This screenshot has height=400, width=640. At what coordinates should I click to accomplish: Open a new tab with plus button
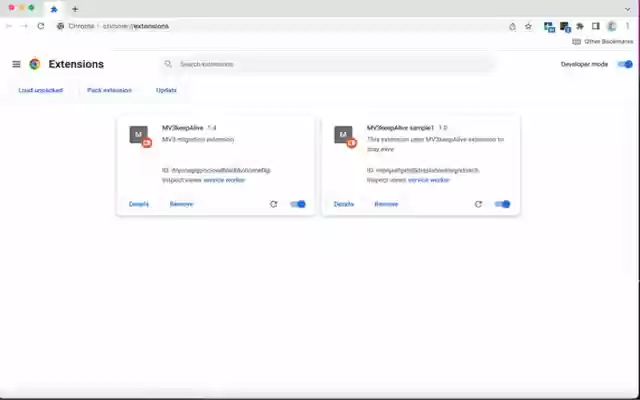tap(75, 9)
